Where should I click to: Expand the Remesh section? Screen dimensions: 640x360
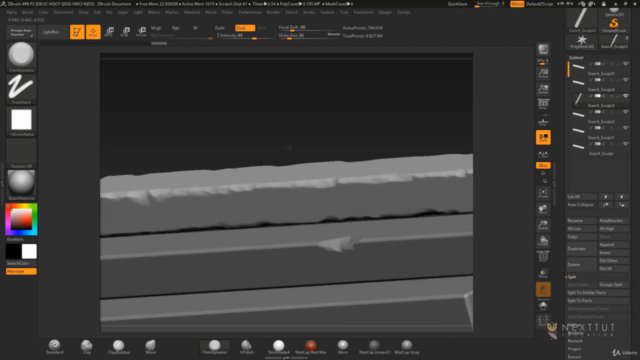pyautogui.click(x=576, y=341)
